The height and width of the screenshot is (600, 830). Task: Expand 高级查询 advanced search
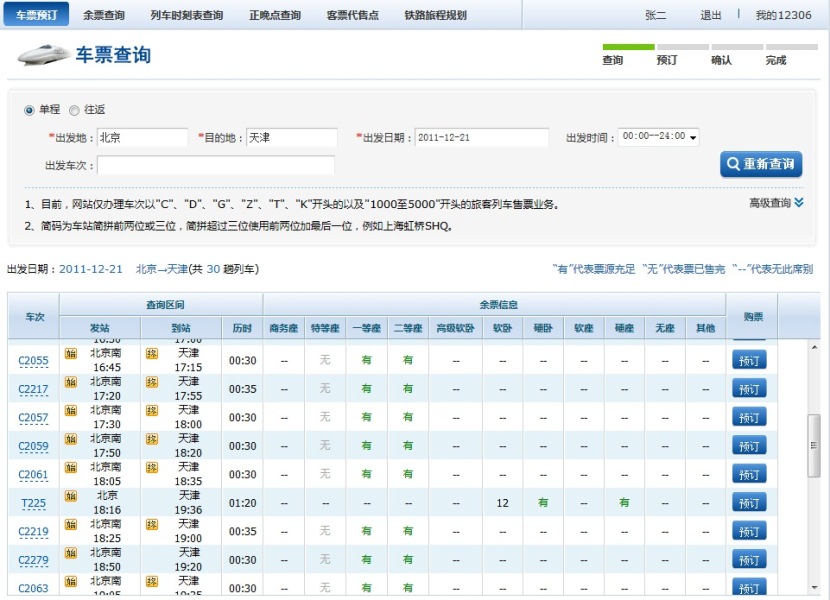pos(777,203)
